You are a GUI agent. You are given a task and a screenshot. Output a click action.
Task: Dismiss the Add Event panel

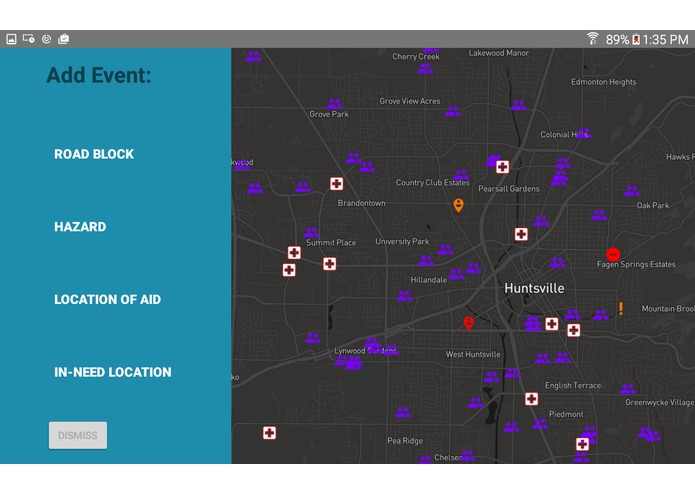click(x=78, y=435)
